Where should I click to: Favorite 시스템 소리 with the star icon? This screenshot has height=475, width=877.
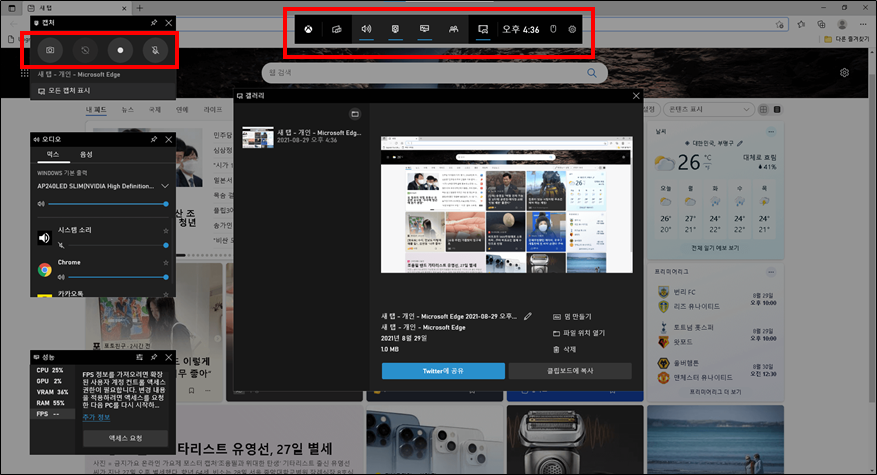tap(166, 231)
